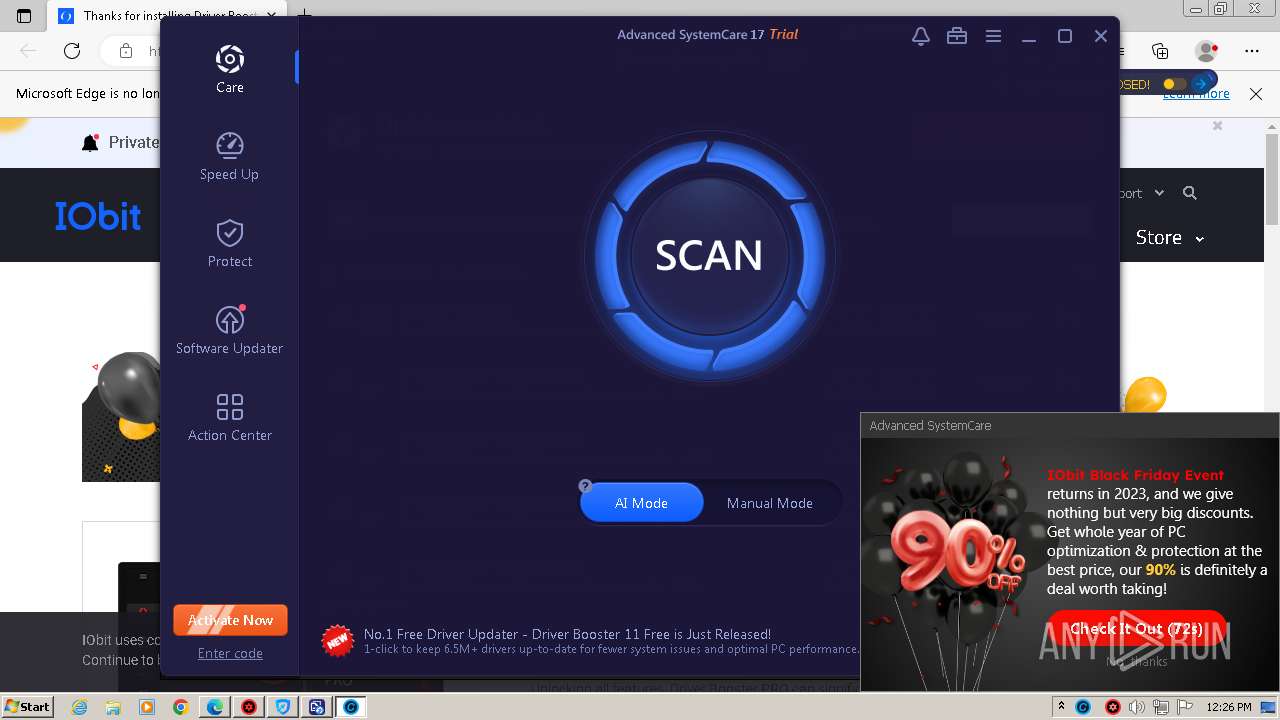Open the Enter code link
The image size is (1280, 720).
coord(230,653)
